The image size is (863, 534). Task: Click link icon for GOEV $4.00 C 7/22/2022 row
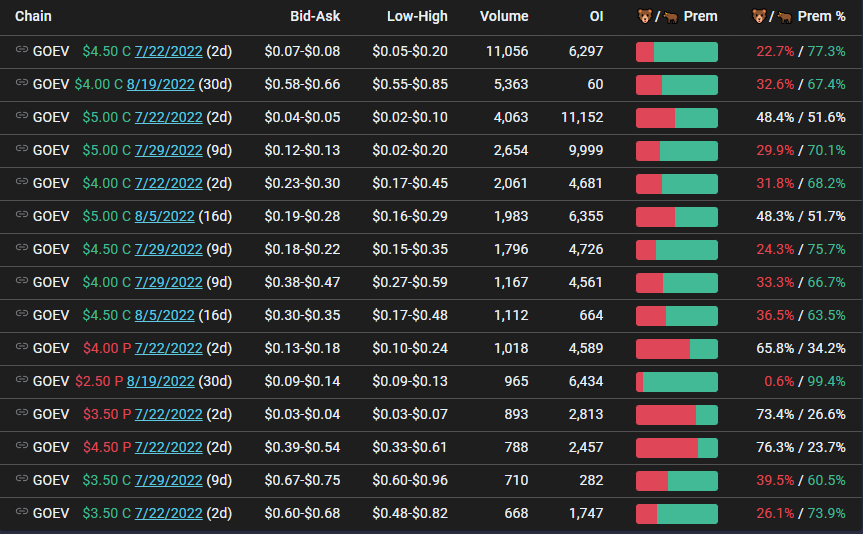pos(21,182)
